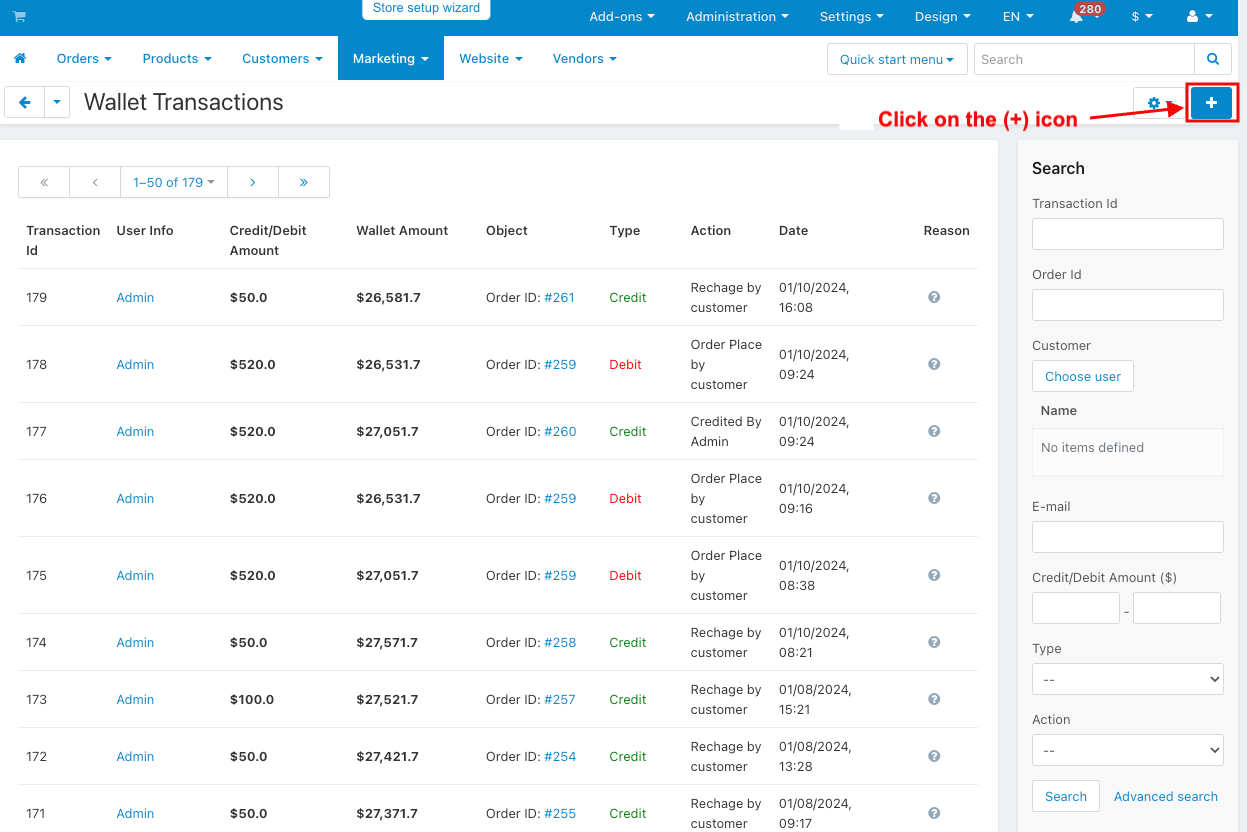Open order #258 link

560,642
